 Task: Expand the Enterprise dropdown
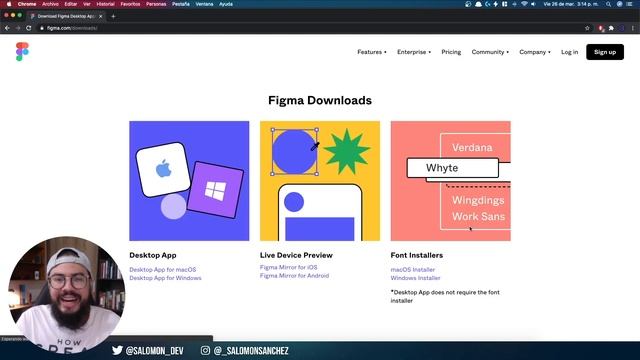coord(414,52)
